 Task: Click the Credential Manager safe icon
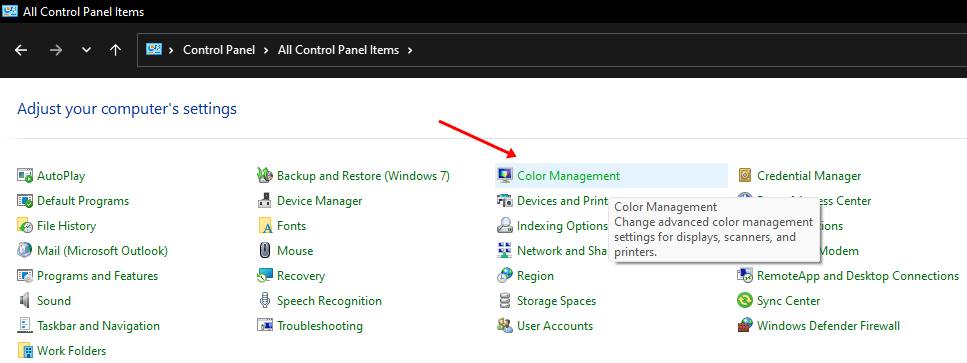click(x=745, y=176)
